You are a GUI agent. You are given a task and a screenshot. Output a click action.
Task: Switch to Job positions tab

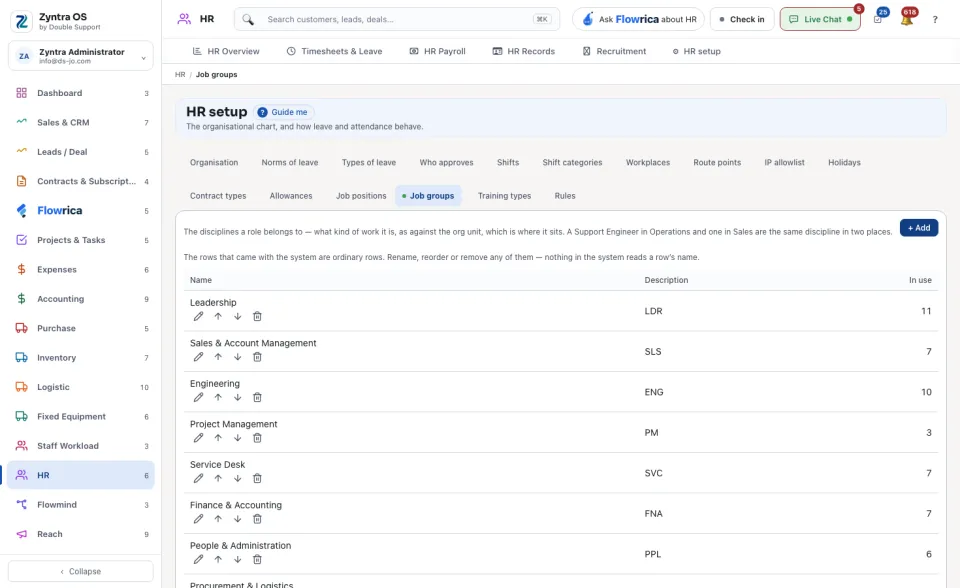click(x=361, y=196)
